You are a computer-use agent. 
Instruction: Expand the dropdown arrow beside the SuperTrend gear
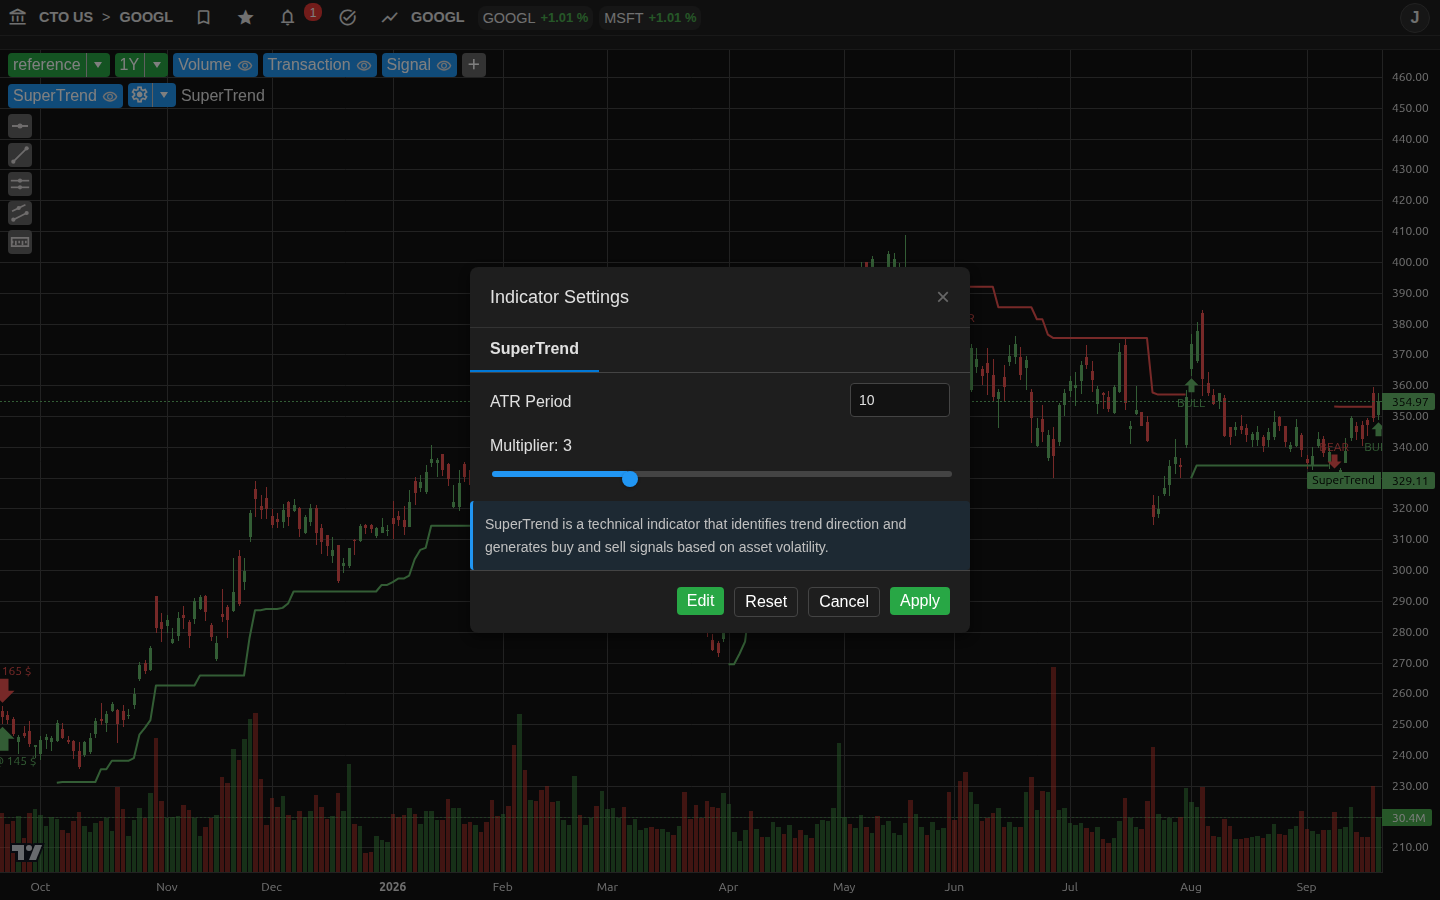click(164, 95)
